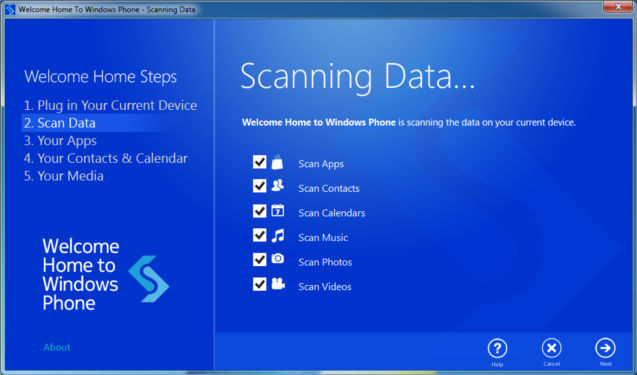Uncheck the Scan Music checkbox

click(259, 235)
